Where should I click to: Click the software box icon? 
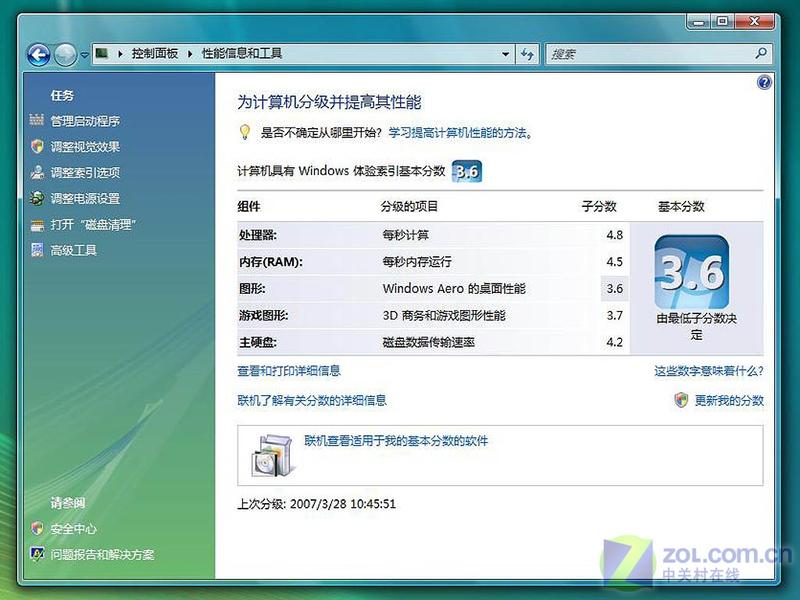coord(273,456)
